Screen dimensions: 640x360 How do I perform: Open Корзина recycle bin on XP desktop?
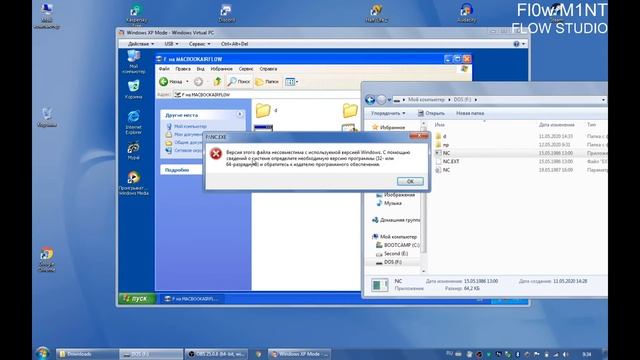[134, 90]
